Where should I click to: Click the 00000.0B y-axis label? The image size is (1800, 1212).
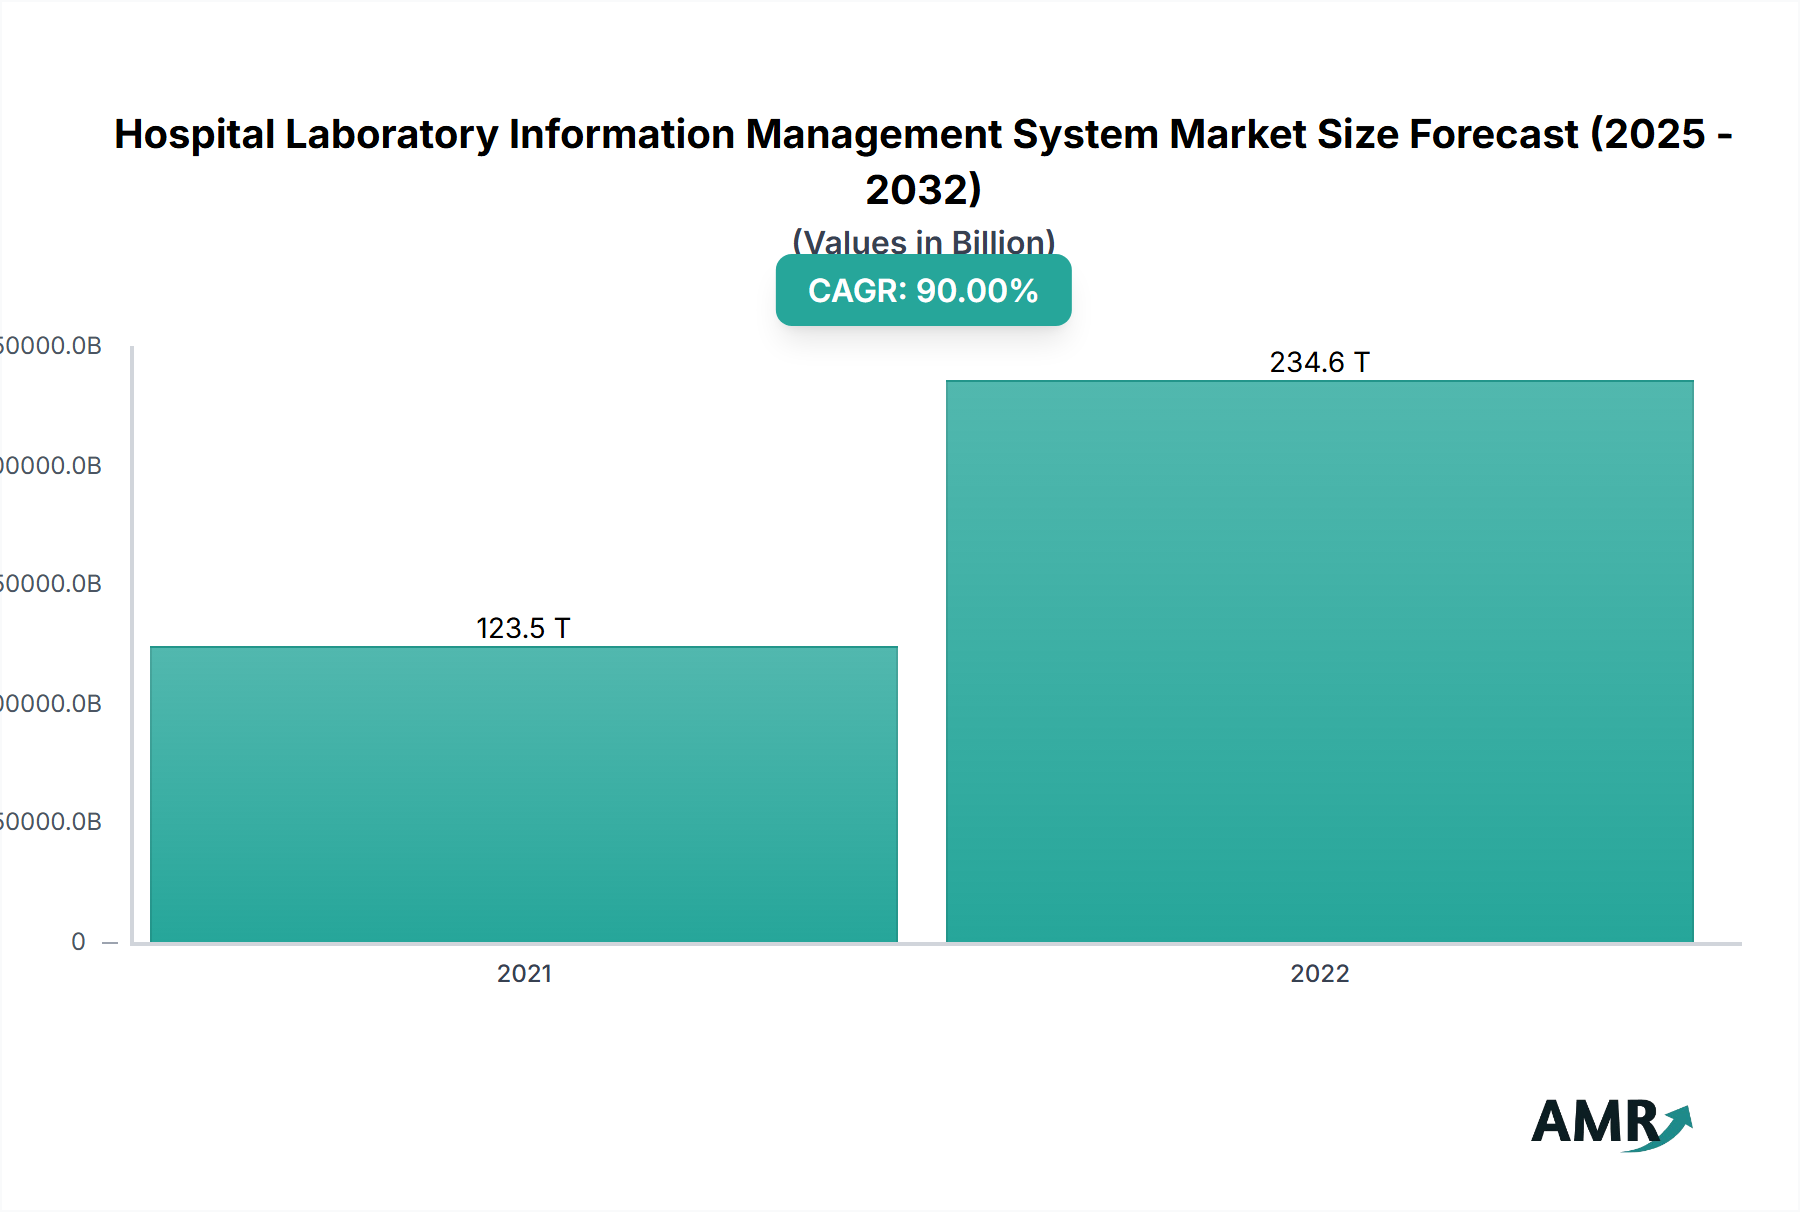(51, 703)
